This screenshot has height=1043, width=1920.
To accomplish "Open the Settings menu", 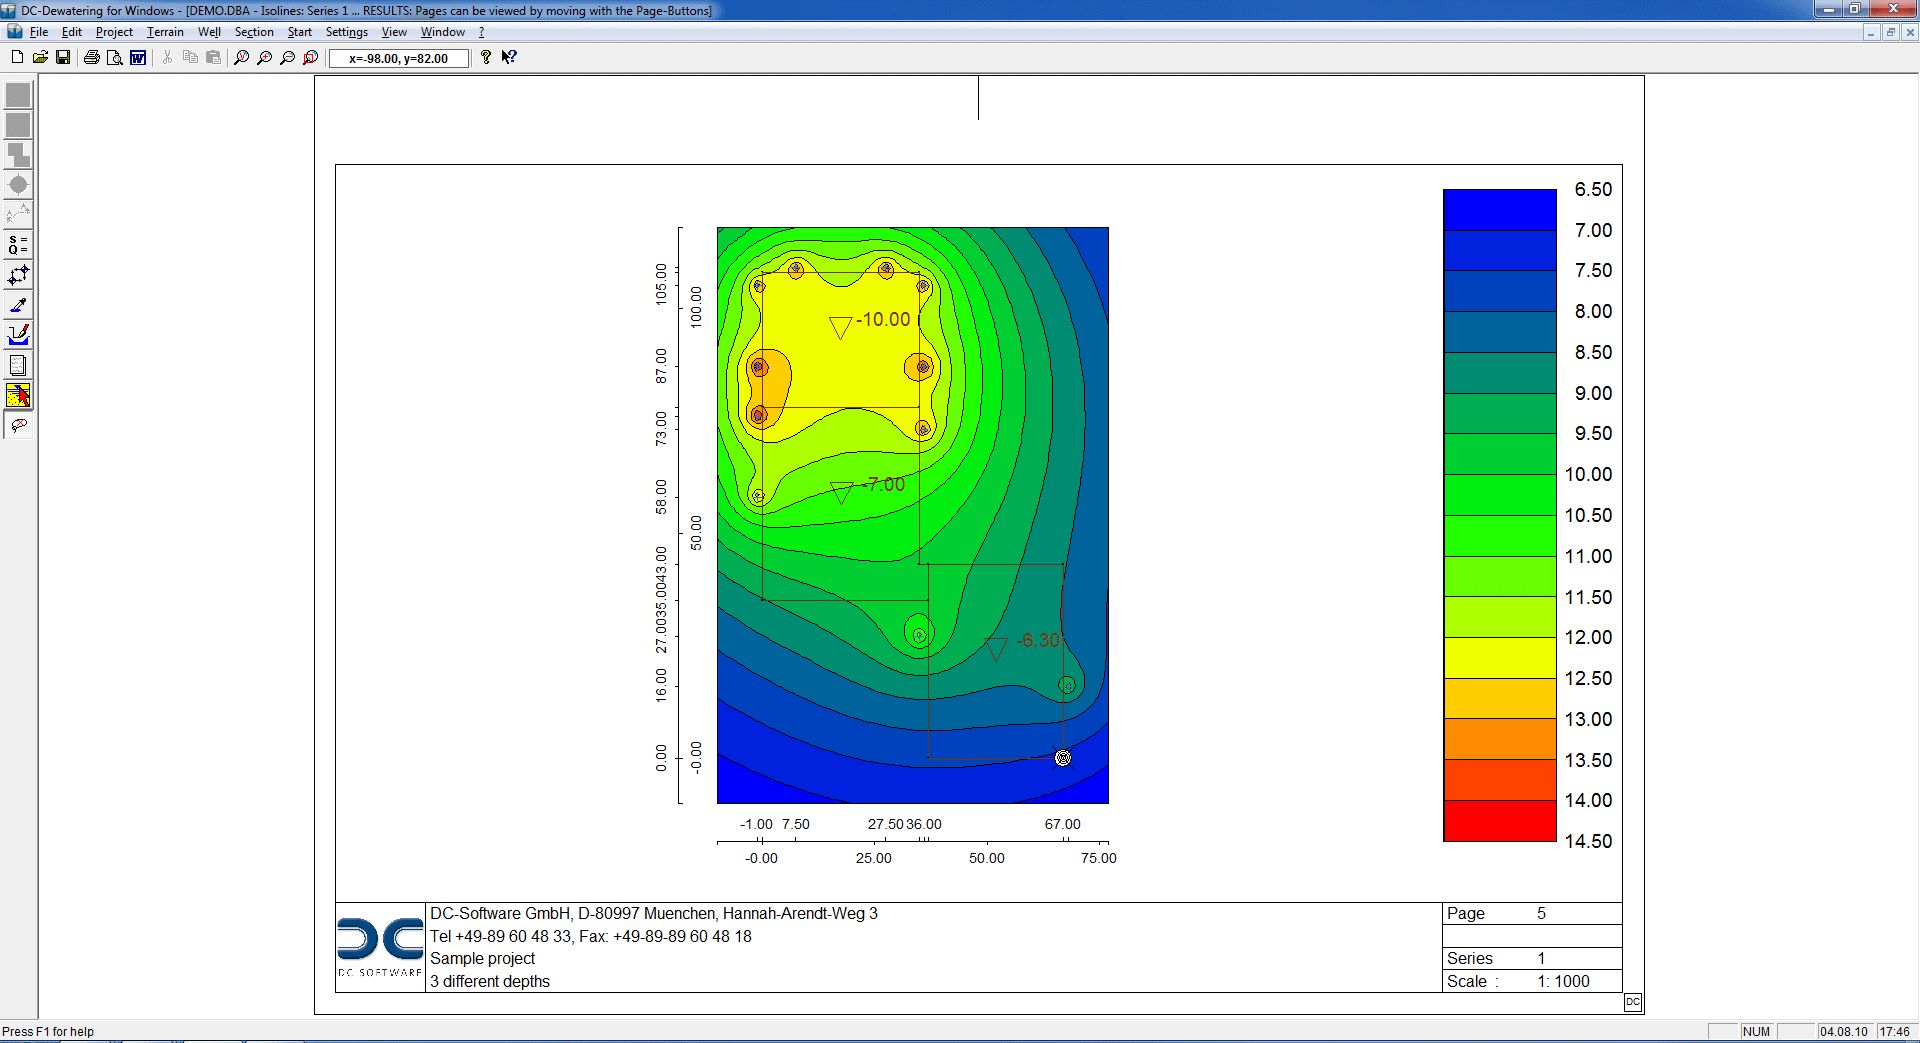I will (346, 32).
